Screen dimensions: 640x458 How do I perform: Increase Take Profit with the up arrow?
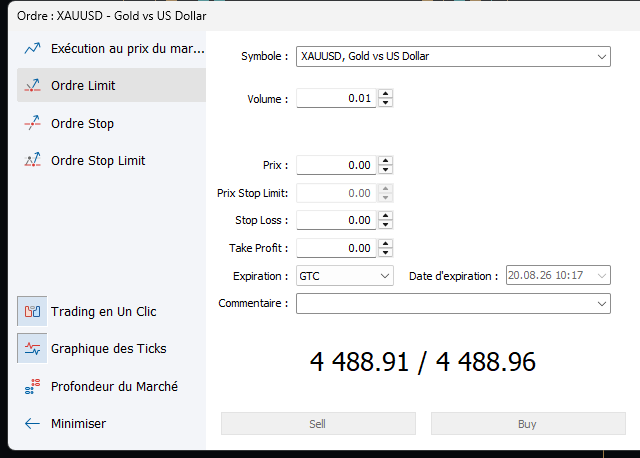pos(386,244)
